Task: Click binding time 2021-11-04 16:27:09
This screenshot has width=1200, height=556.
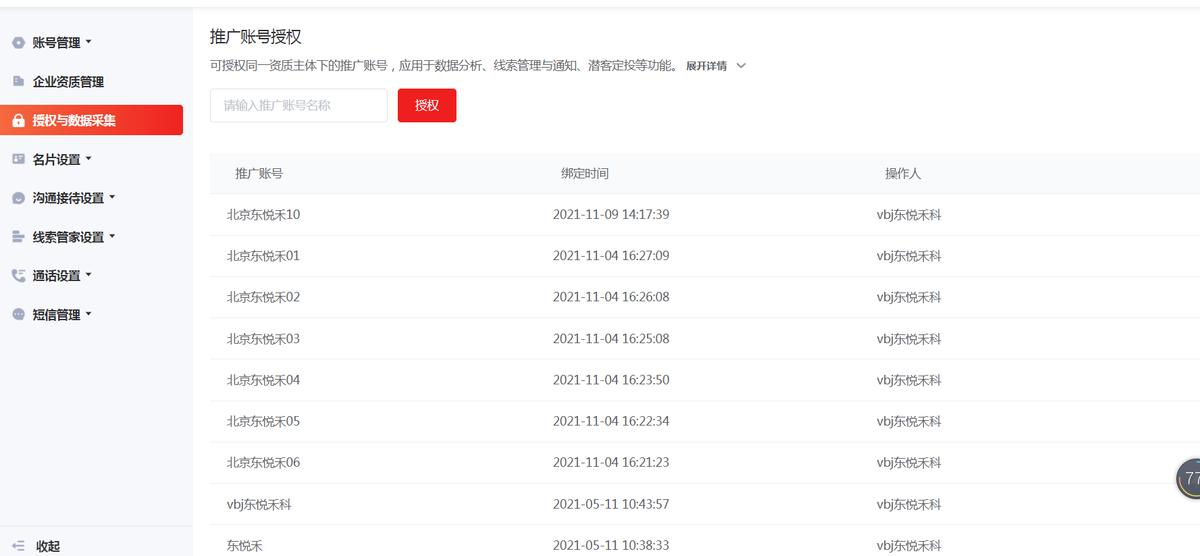Action: [x=611, y=256]
